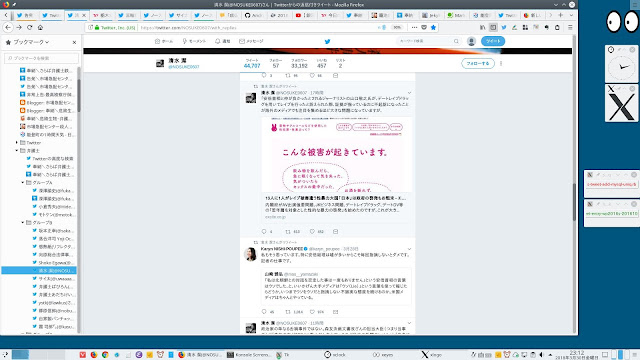Close the bookmarks sidebar with the X
640x360 pixels.
click(74, 42)
